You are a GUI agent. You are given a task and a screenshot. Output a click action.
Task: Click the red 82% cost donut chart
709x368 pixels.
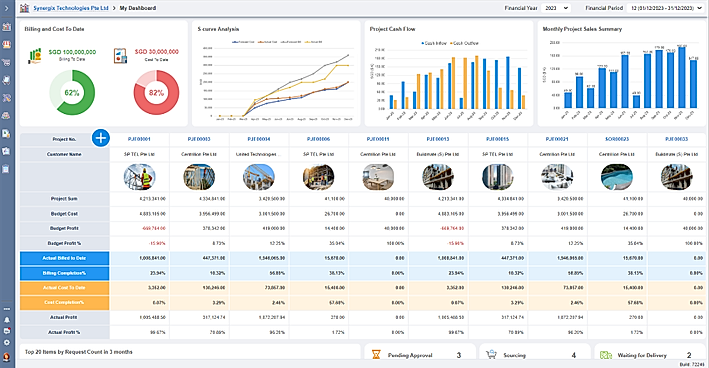pyautogui.click(x=156, y=93)
